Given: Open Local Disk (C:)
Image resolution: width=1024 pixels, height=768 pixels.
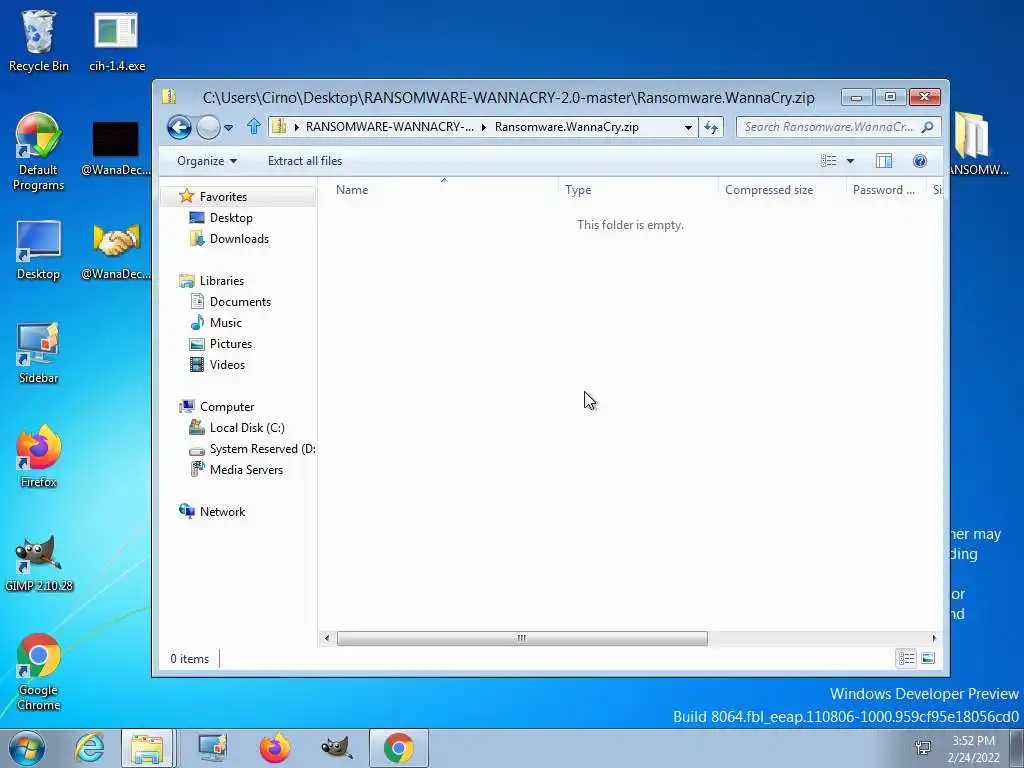Looking at the screenshot, I should [246, 428].
